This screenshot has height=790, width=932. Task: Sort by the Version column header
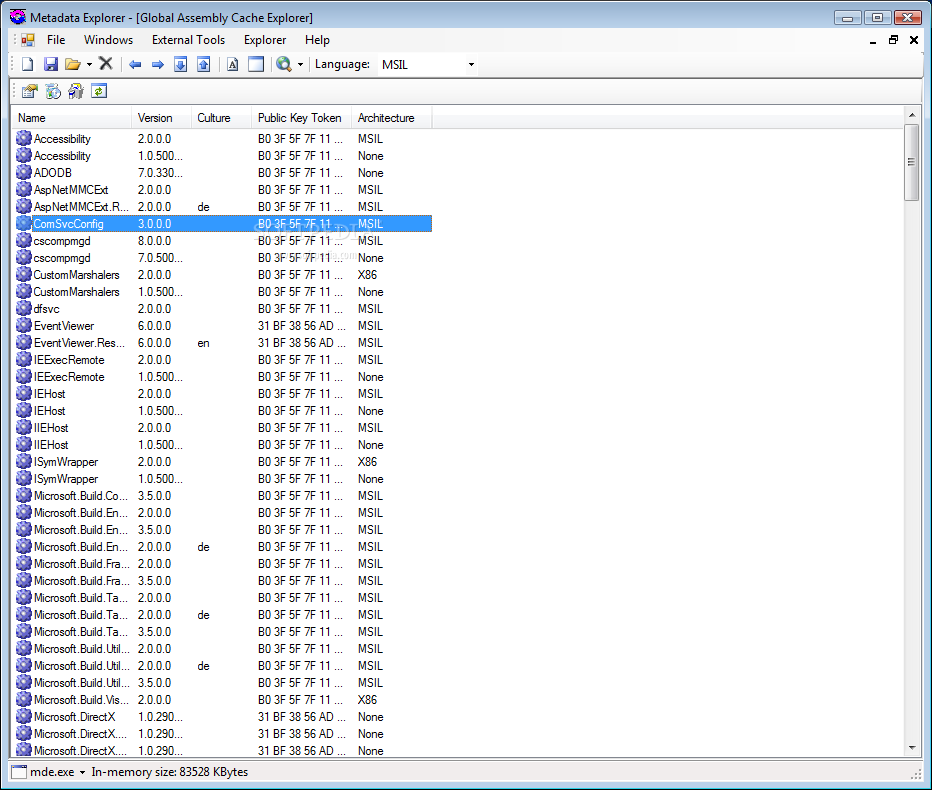161,118
